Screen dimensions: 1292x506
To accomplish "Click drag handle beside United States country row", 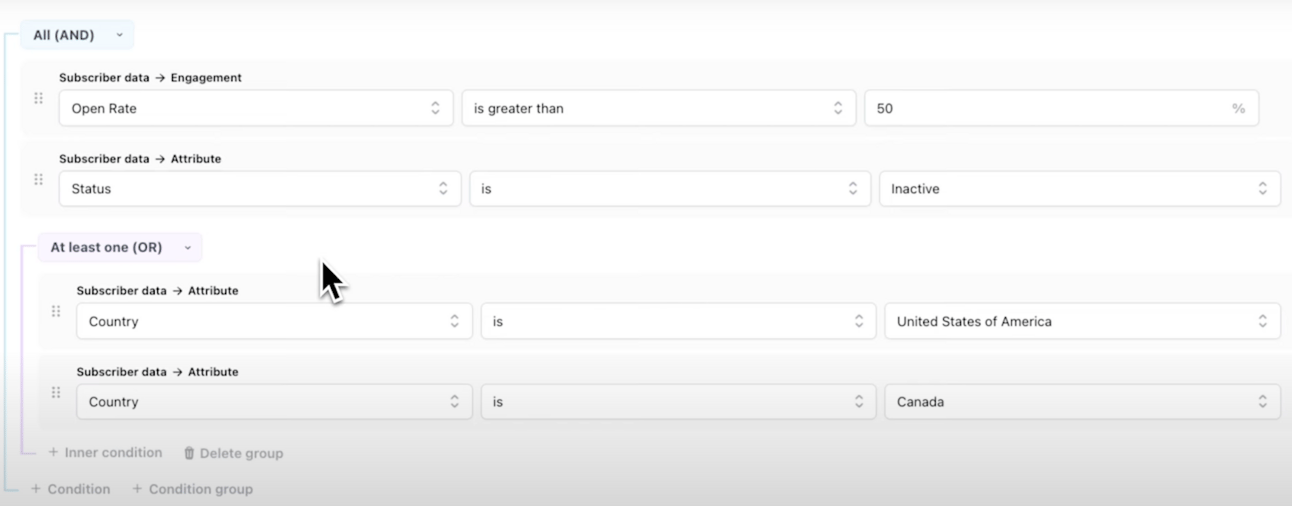I will [56, 311].
